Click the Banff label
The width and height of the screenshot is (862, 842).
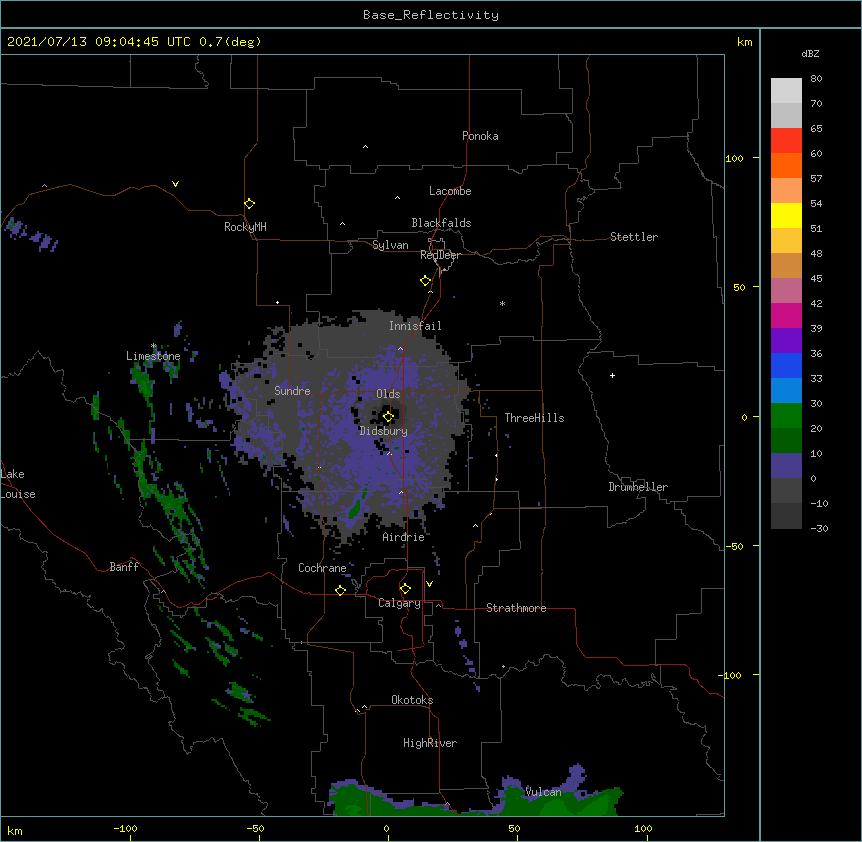[x=124, y=567]
